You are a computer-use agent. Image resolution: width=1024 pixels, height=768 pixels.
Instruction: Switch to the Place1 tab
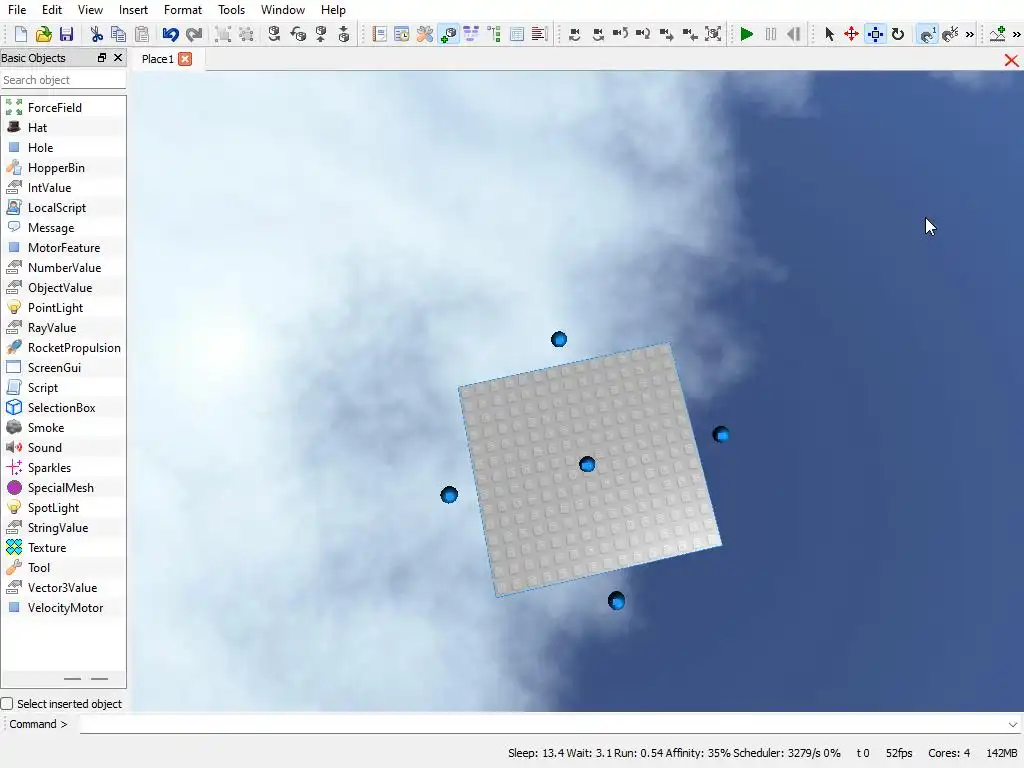pyautogui.click(x=157, y=59)
